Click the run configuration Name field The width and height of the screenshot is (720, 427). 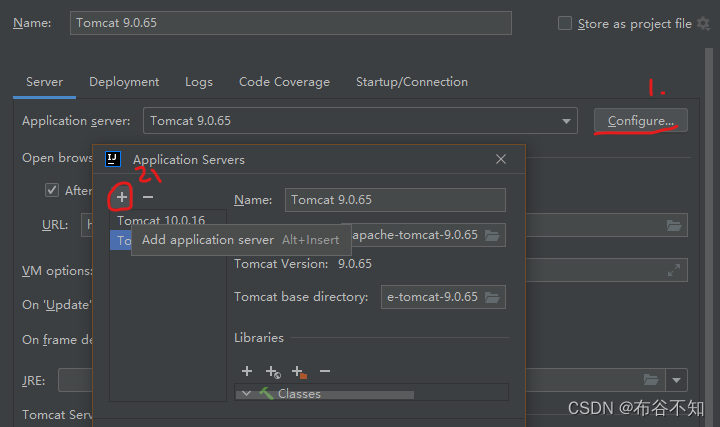click(x=291, y=23)
